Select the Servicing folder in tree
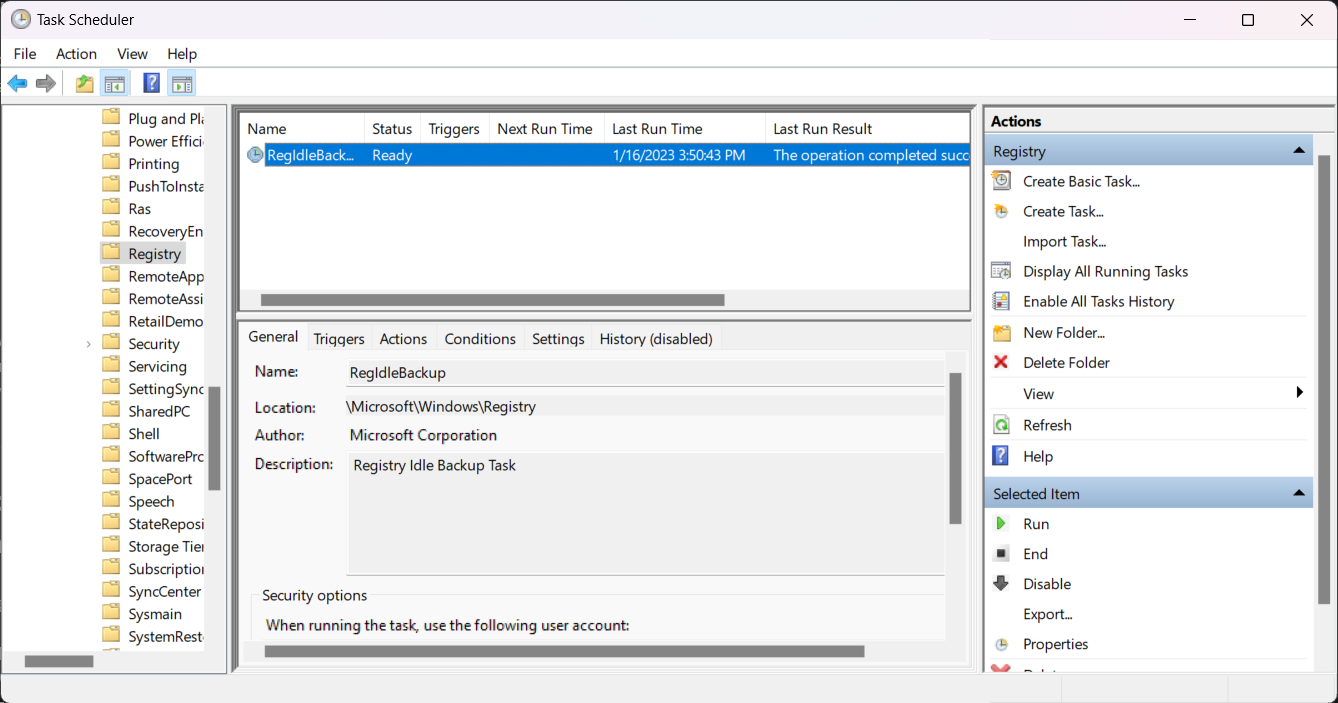 coord(157,366)
